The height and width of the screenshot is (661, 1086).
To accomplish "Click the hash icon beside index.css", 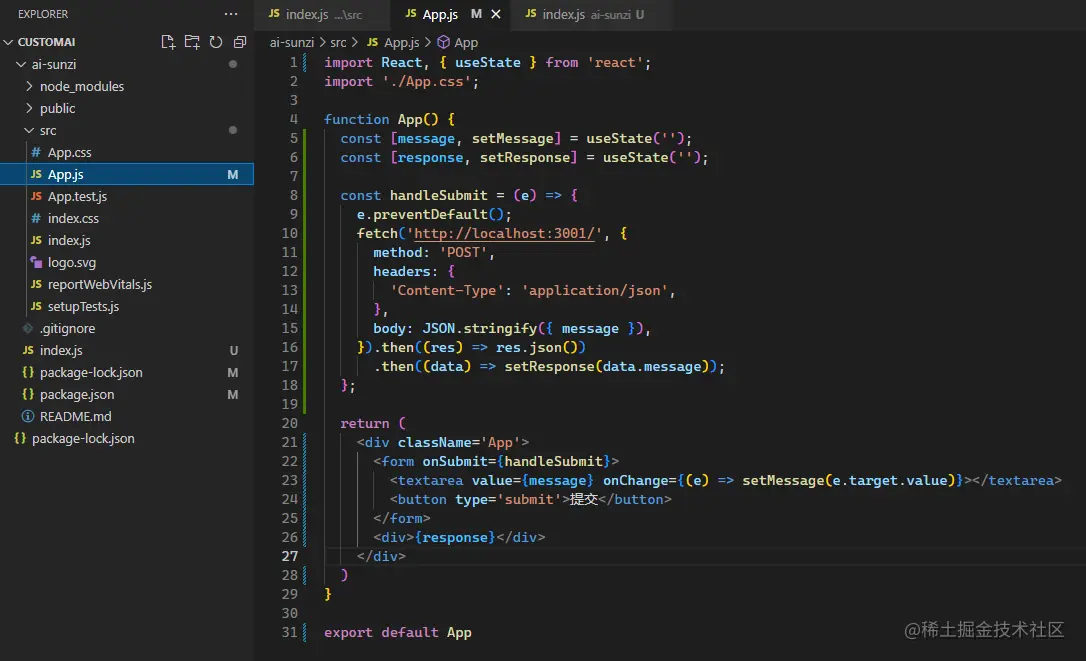I will tap(36, 218).
